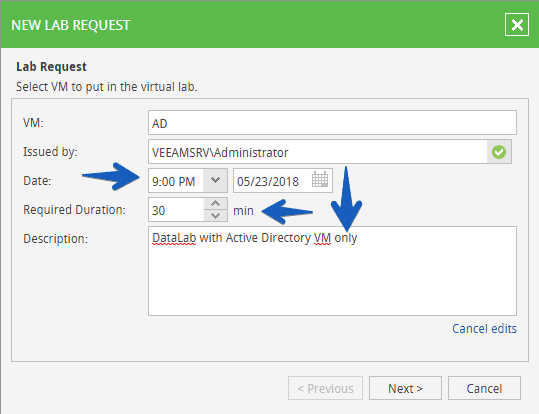Open the calendar date picker icon
This screenshot has width=539, height=414.
pos(320,180)
